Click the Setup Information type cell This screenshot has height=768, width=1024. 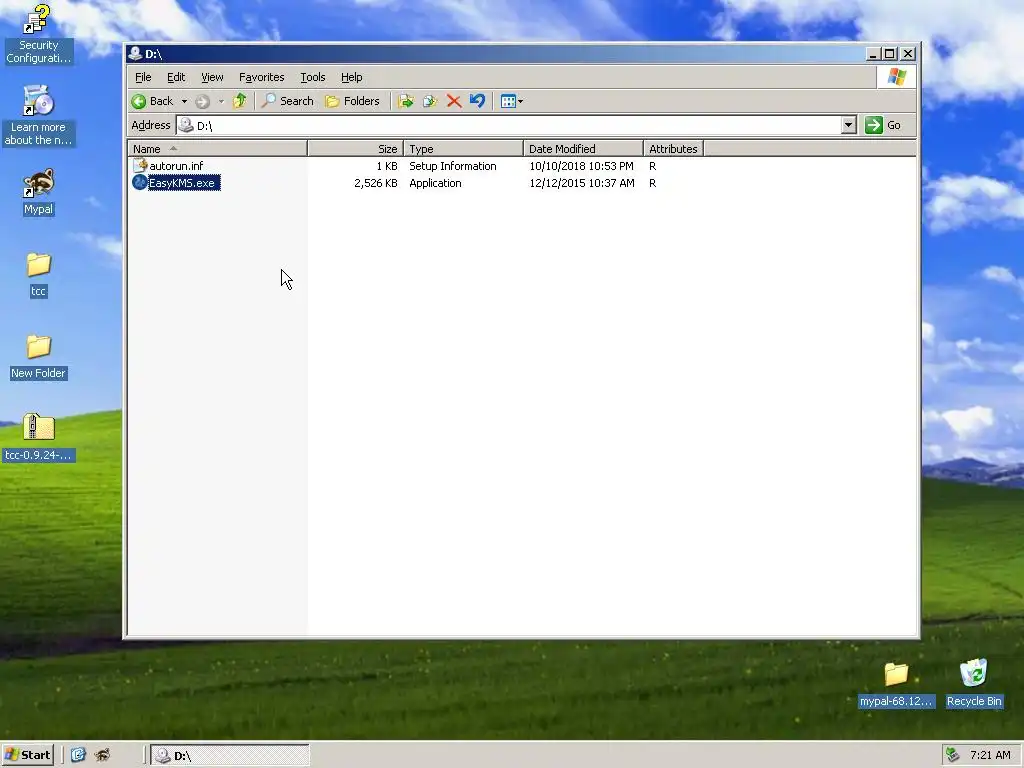point(453,167)
